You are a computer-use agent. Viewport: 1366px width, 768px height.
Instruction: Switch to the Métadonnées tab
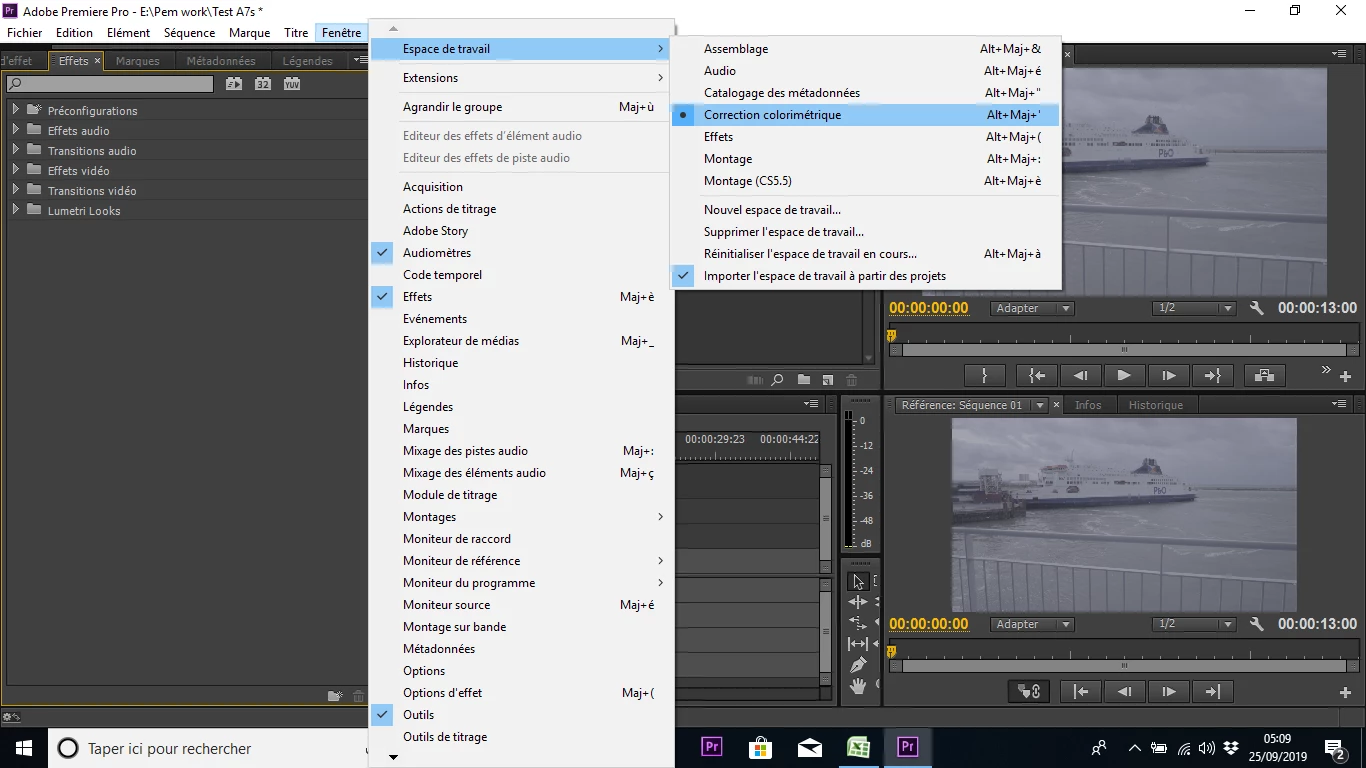(221, 61)
